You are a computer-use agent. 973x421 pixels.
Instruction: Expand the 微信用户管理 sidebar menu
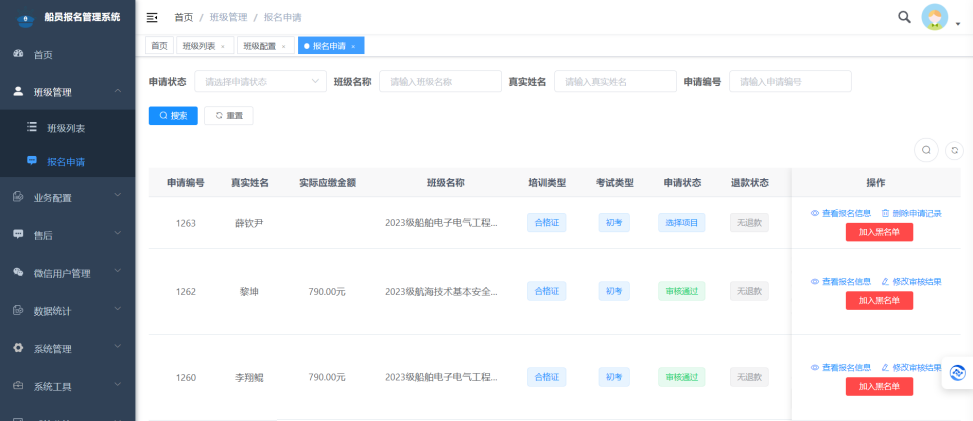pyautogui.click(x=67, y=273)
